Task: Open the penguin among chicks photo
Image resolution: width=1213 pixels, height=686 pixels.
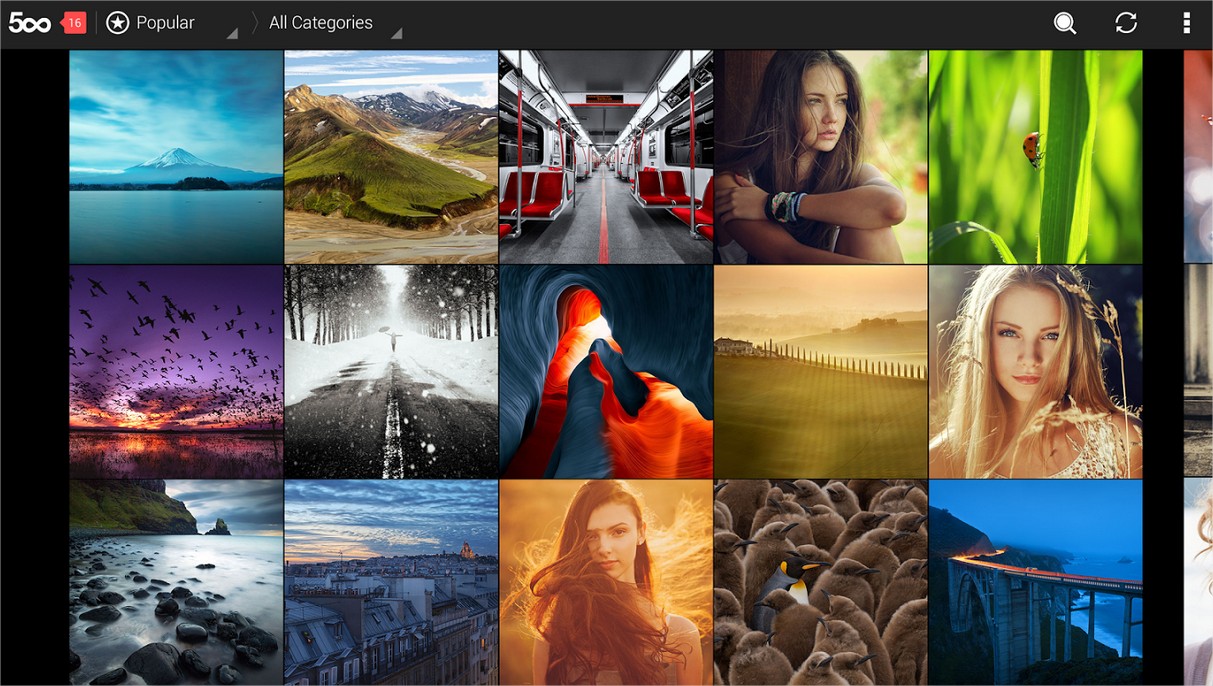Action: point(820,582)
